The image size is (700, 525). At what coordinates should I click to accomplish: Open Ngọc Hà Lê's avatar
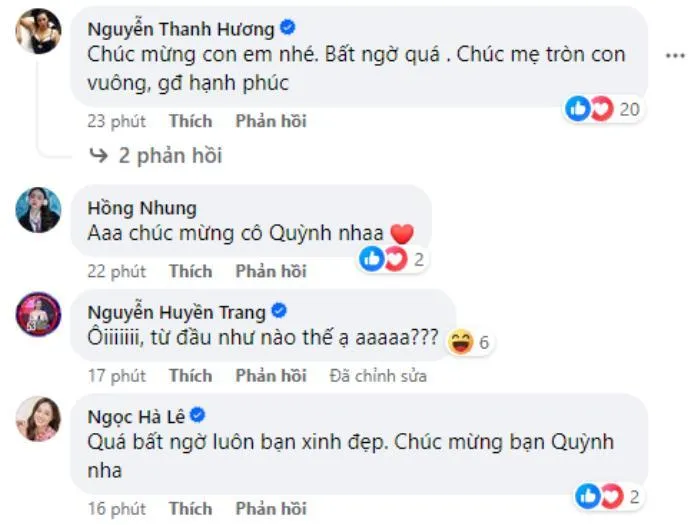pos(38,419)
